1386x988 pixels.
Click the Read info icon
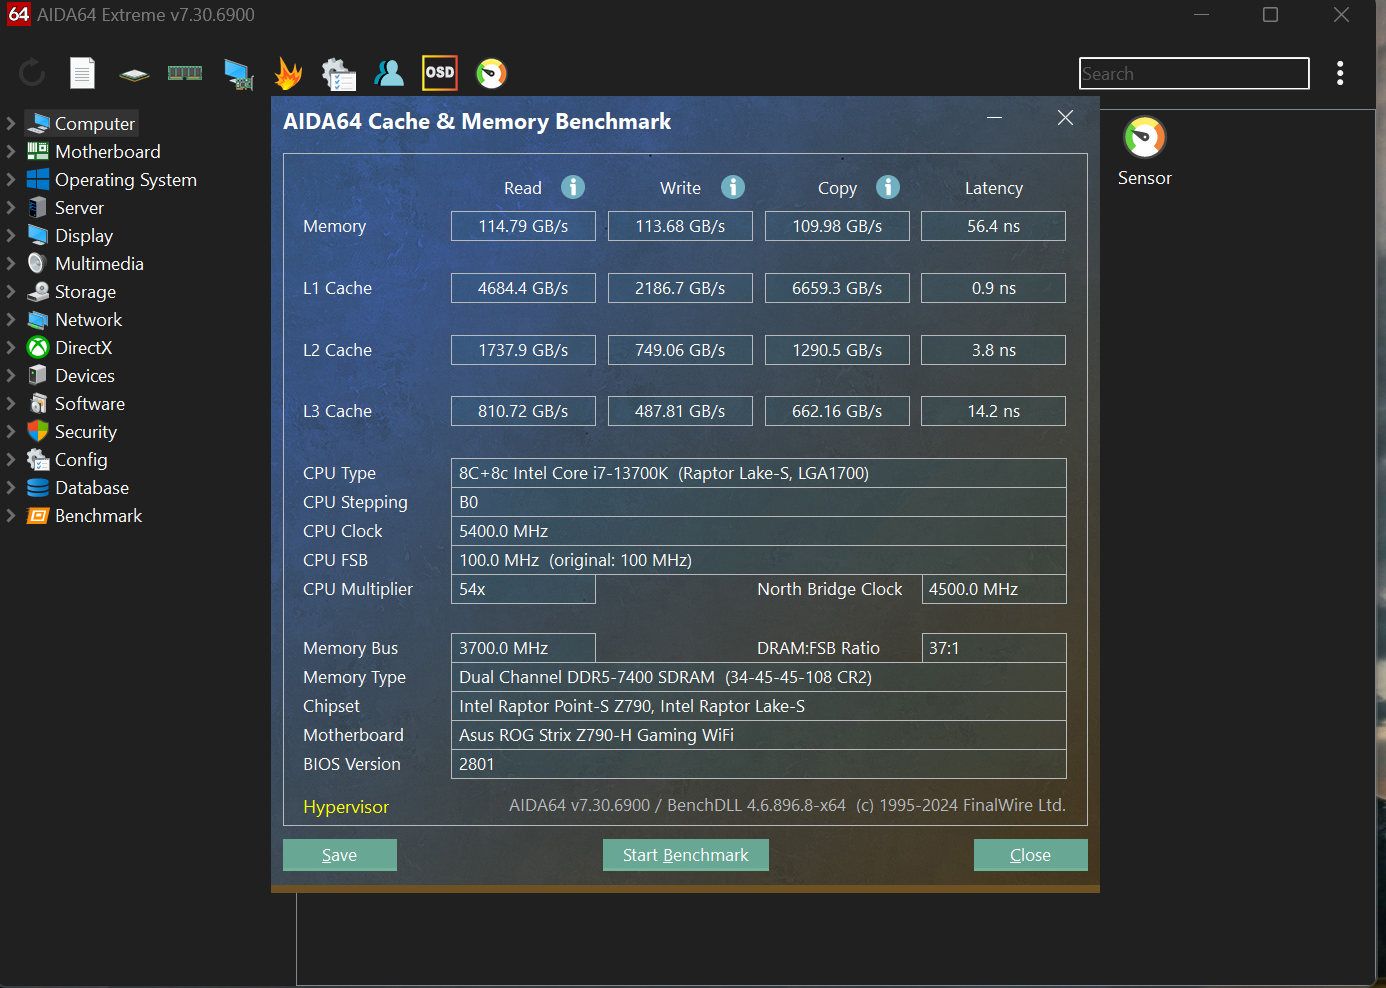point(573,187)
